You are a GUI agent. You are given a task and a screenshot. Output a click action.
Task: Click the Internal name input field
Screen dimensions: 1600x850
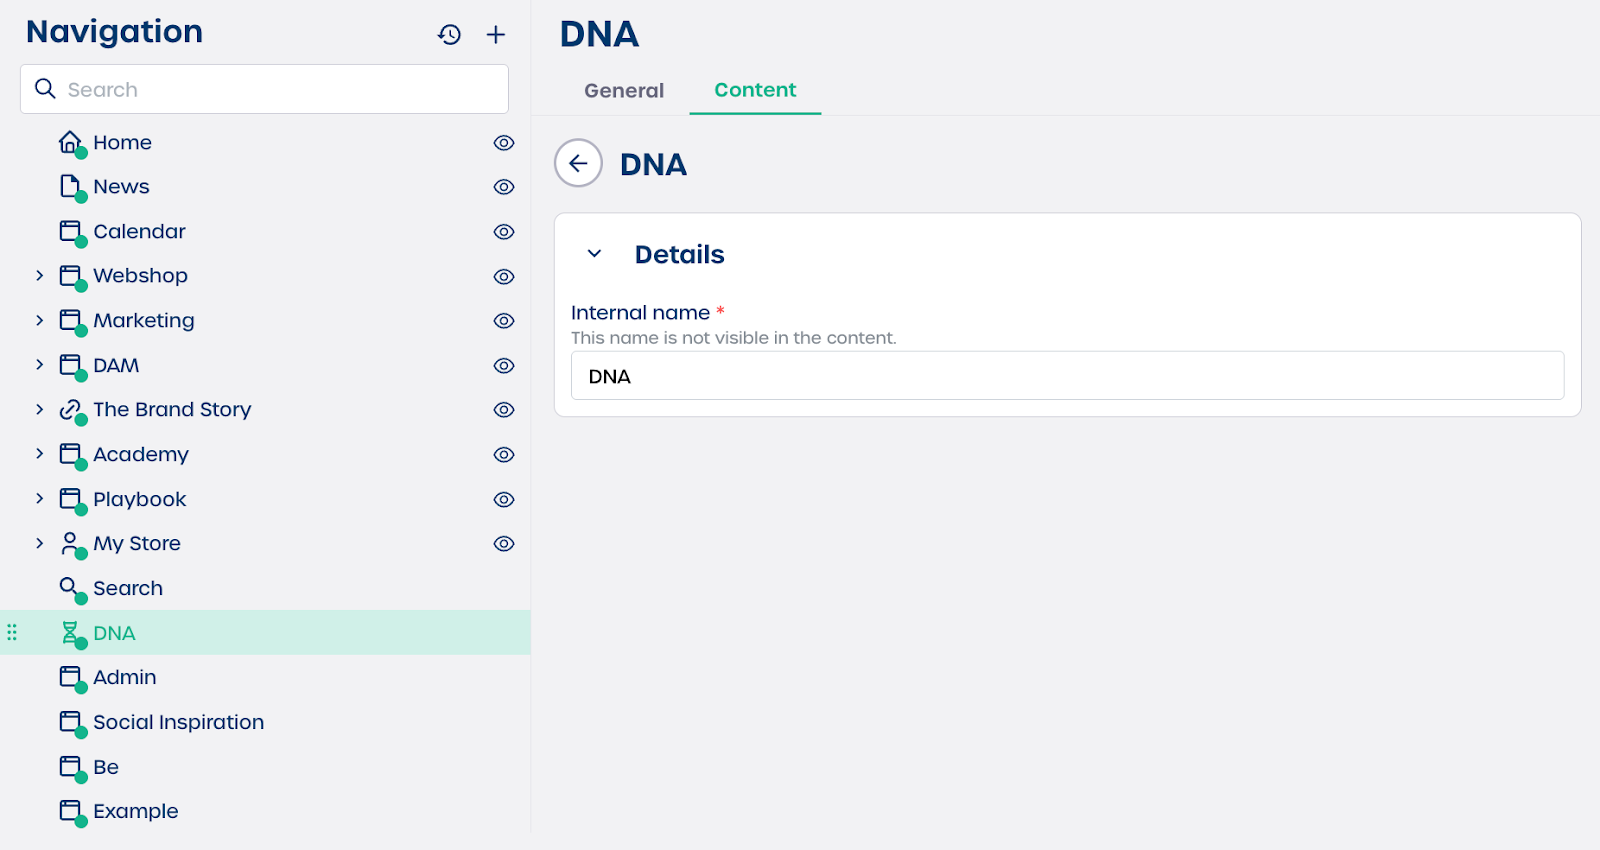[1067, 376]
